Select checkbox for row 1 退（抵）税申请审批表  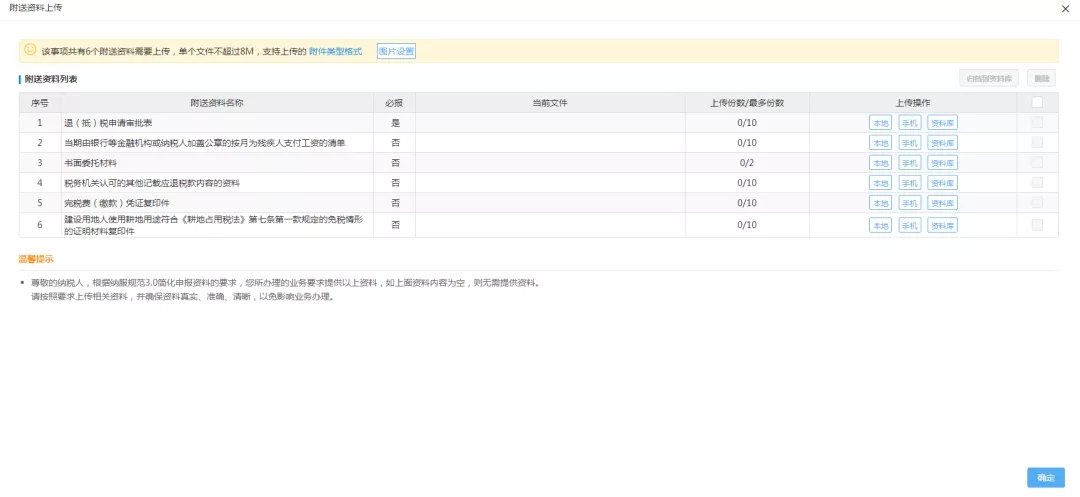click(1037, 122)
